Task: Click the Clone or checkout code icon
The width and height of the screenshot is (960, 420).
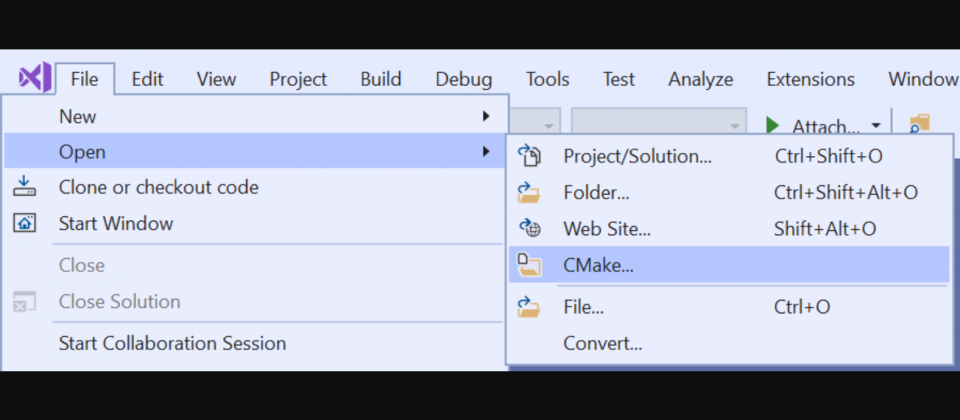Action: [x=24, y=187]
